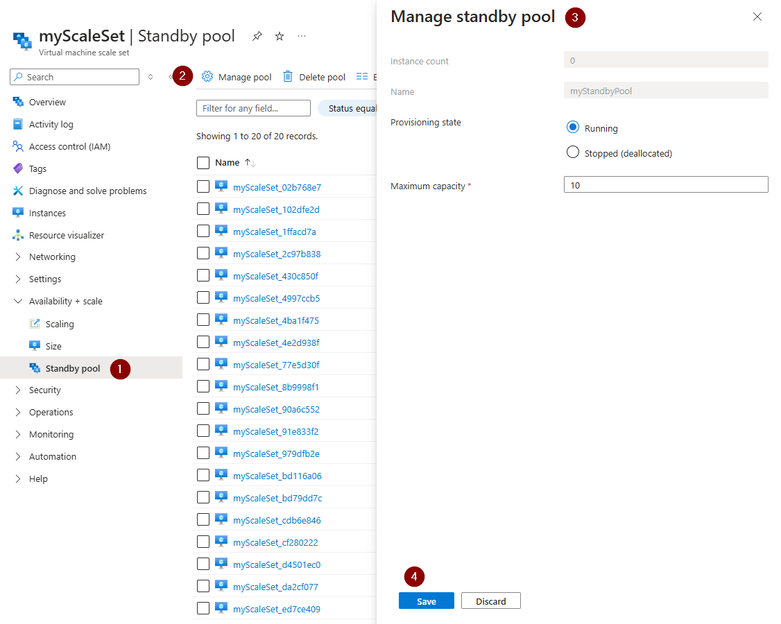The image size is (781, 624).
Task: Open Activity log in the sidebar
Action: coord(51,124)
